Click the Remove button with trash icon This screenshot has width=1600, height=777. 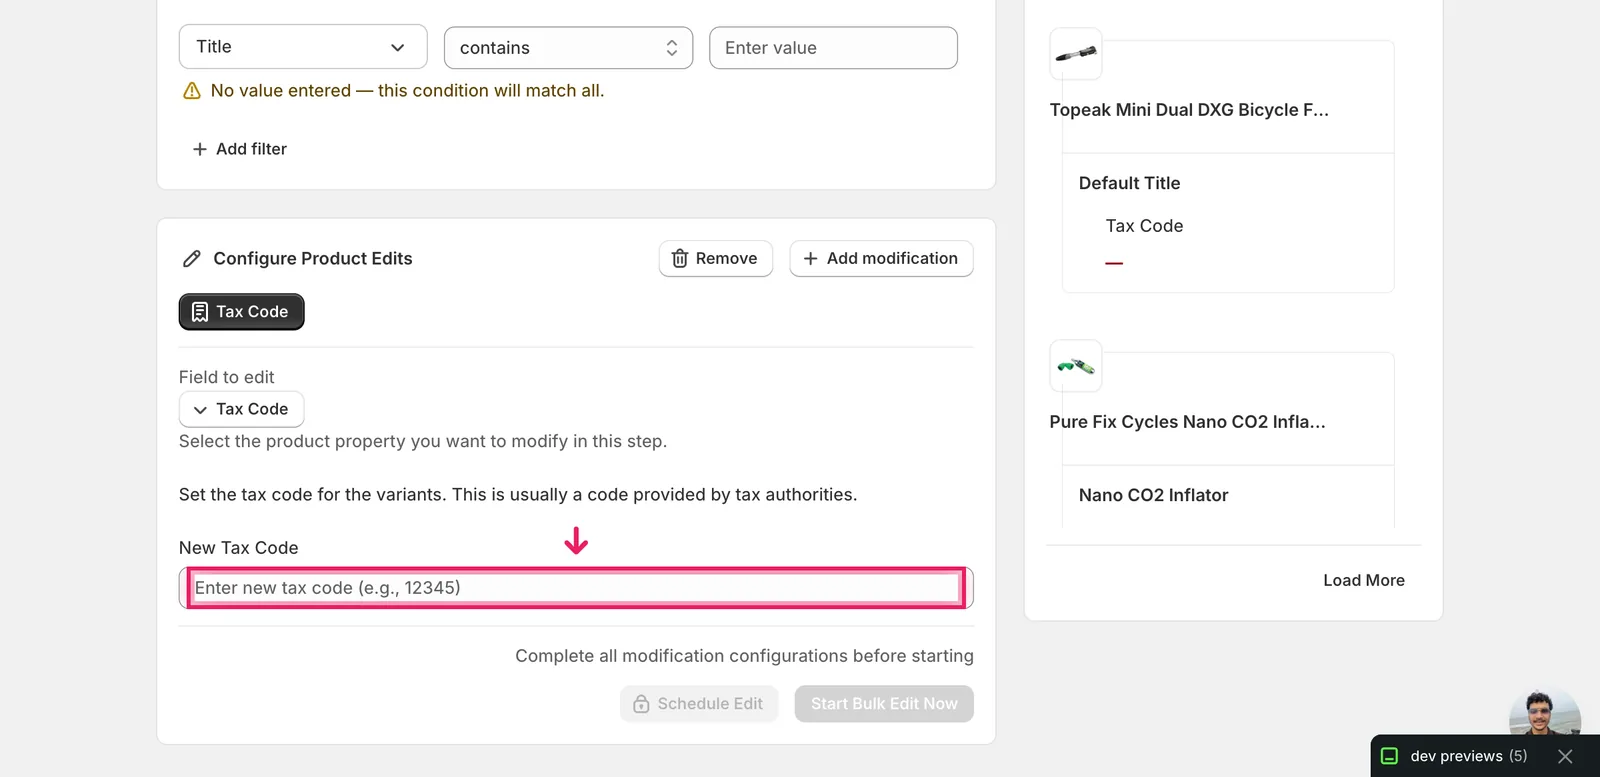click(715, 259)
